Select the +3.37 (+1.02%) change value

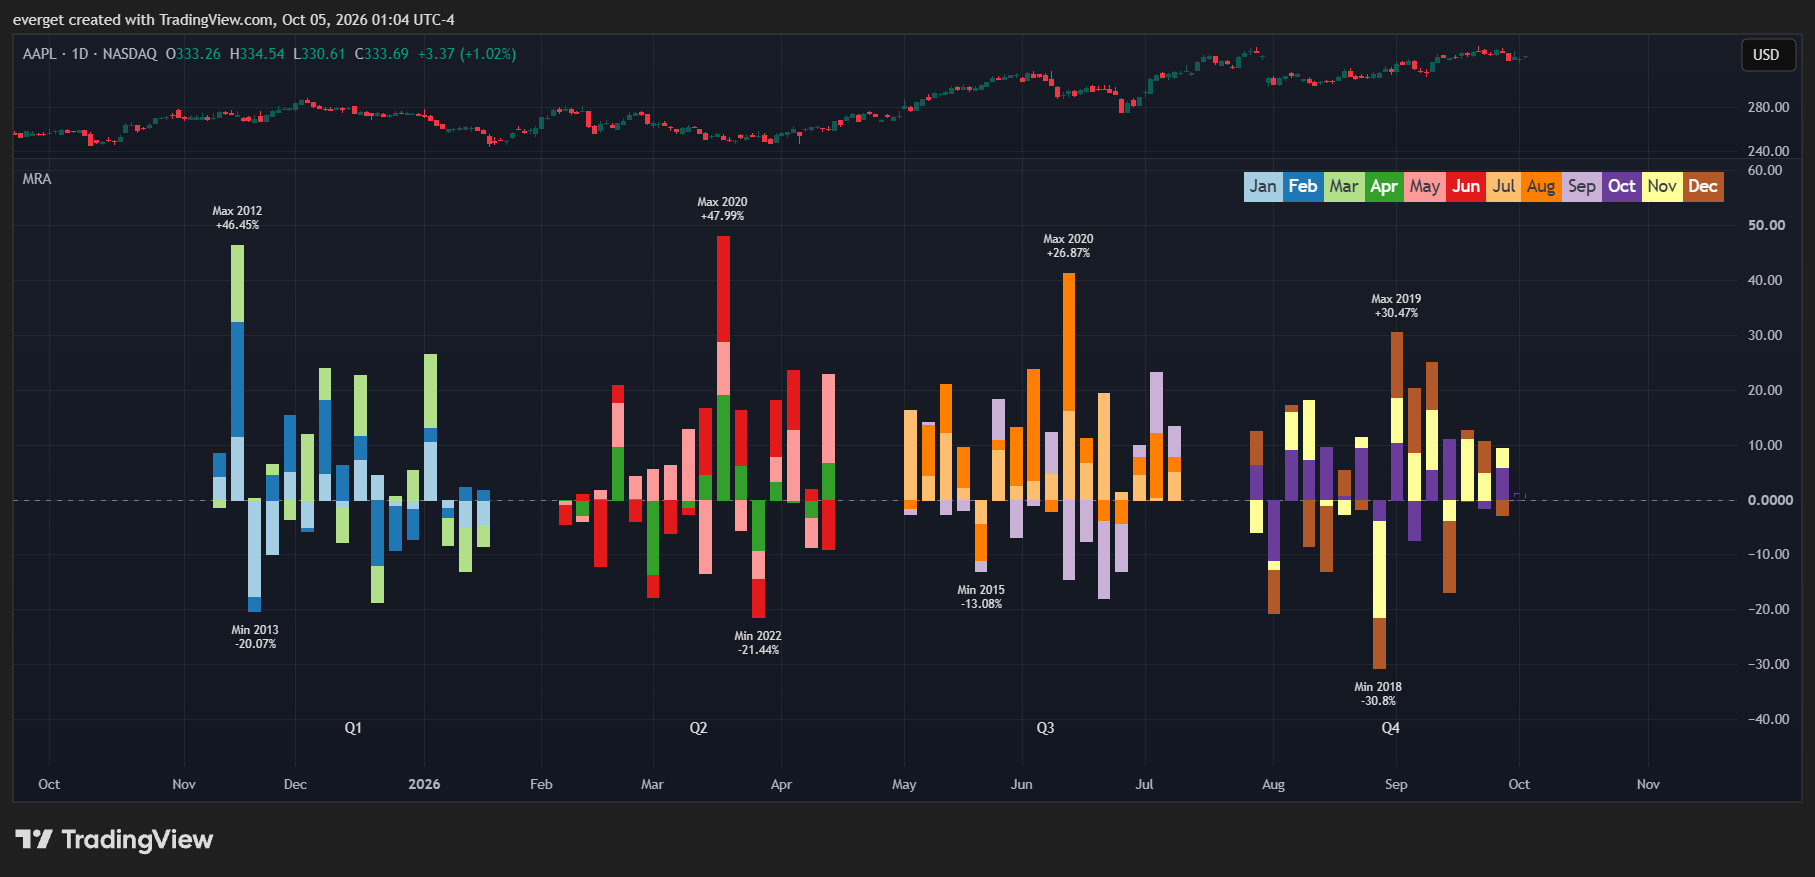click(x=467, y=54)
